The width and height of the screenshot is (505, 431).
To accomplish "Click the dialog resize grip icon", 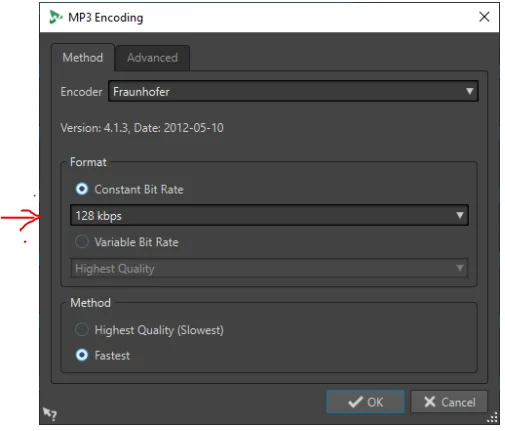I will [493, 417].
